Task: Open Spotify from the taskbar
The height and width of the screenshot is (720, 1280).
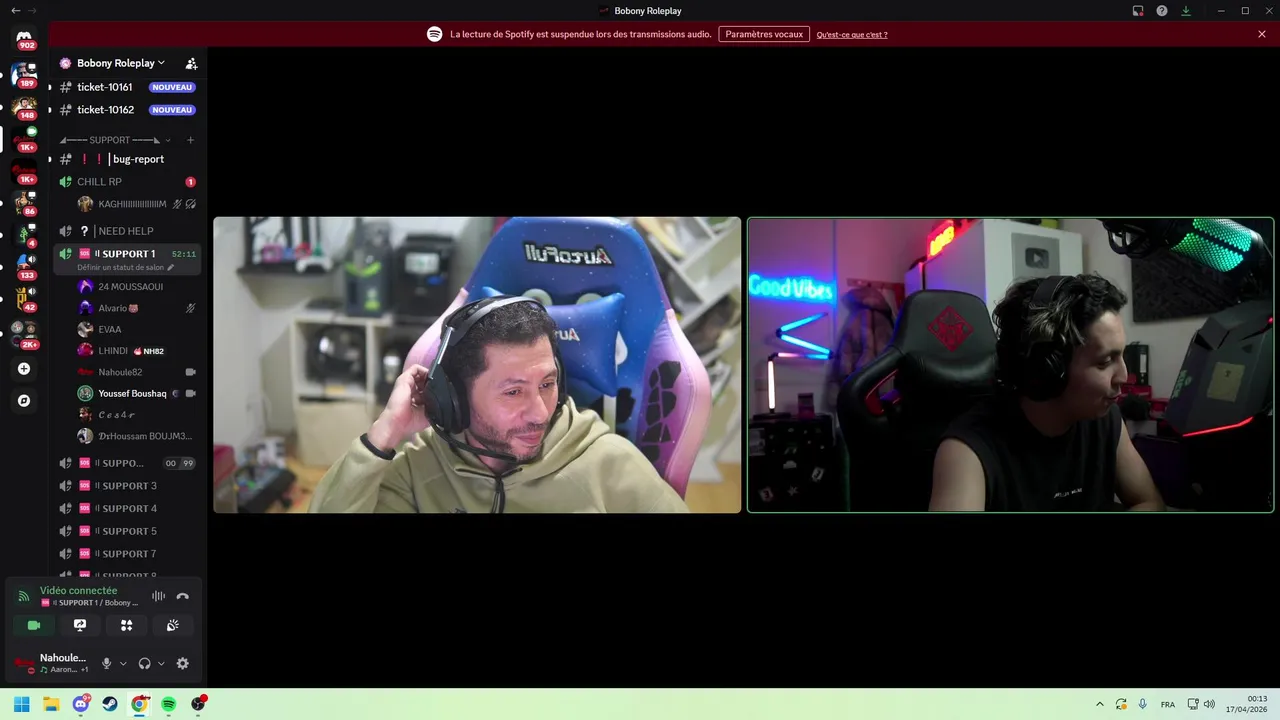Action: click(169, 704)
